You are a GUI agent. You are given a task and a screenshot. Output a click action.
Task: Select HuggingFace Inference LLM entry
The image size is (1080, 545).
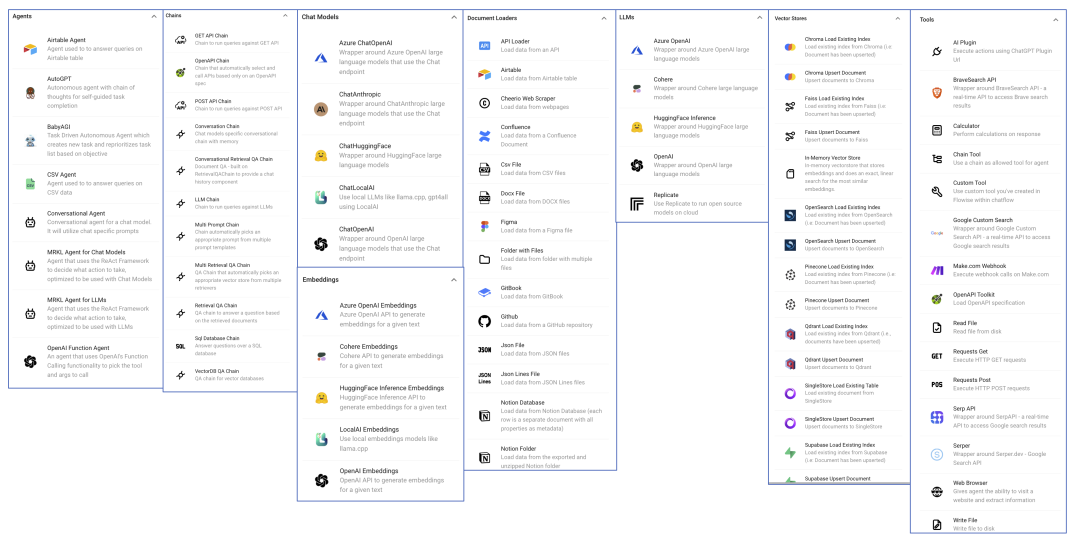(692, 127)
